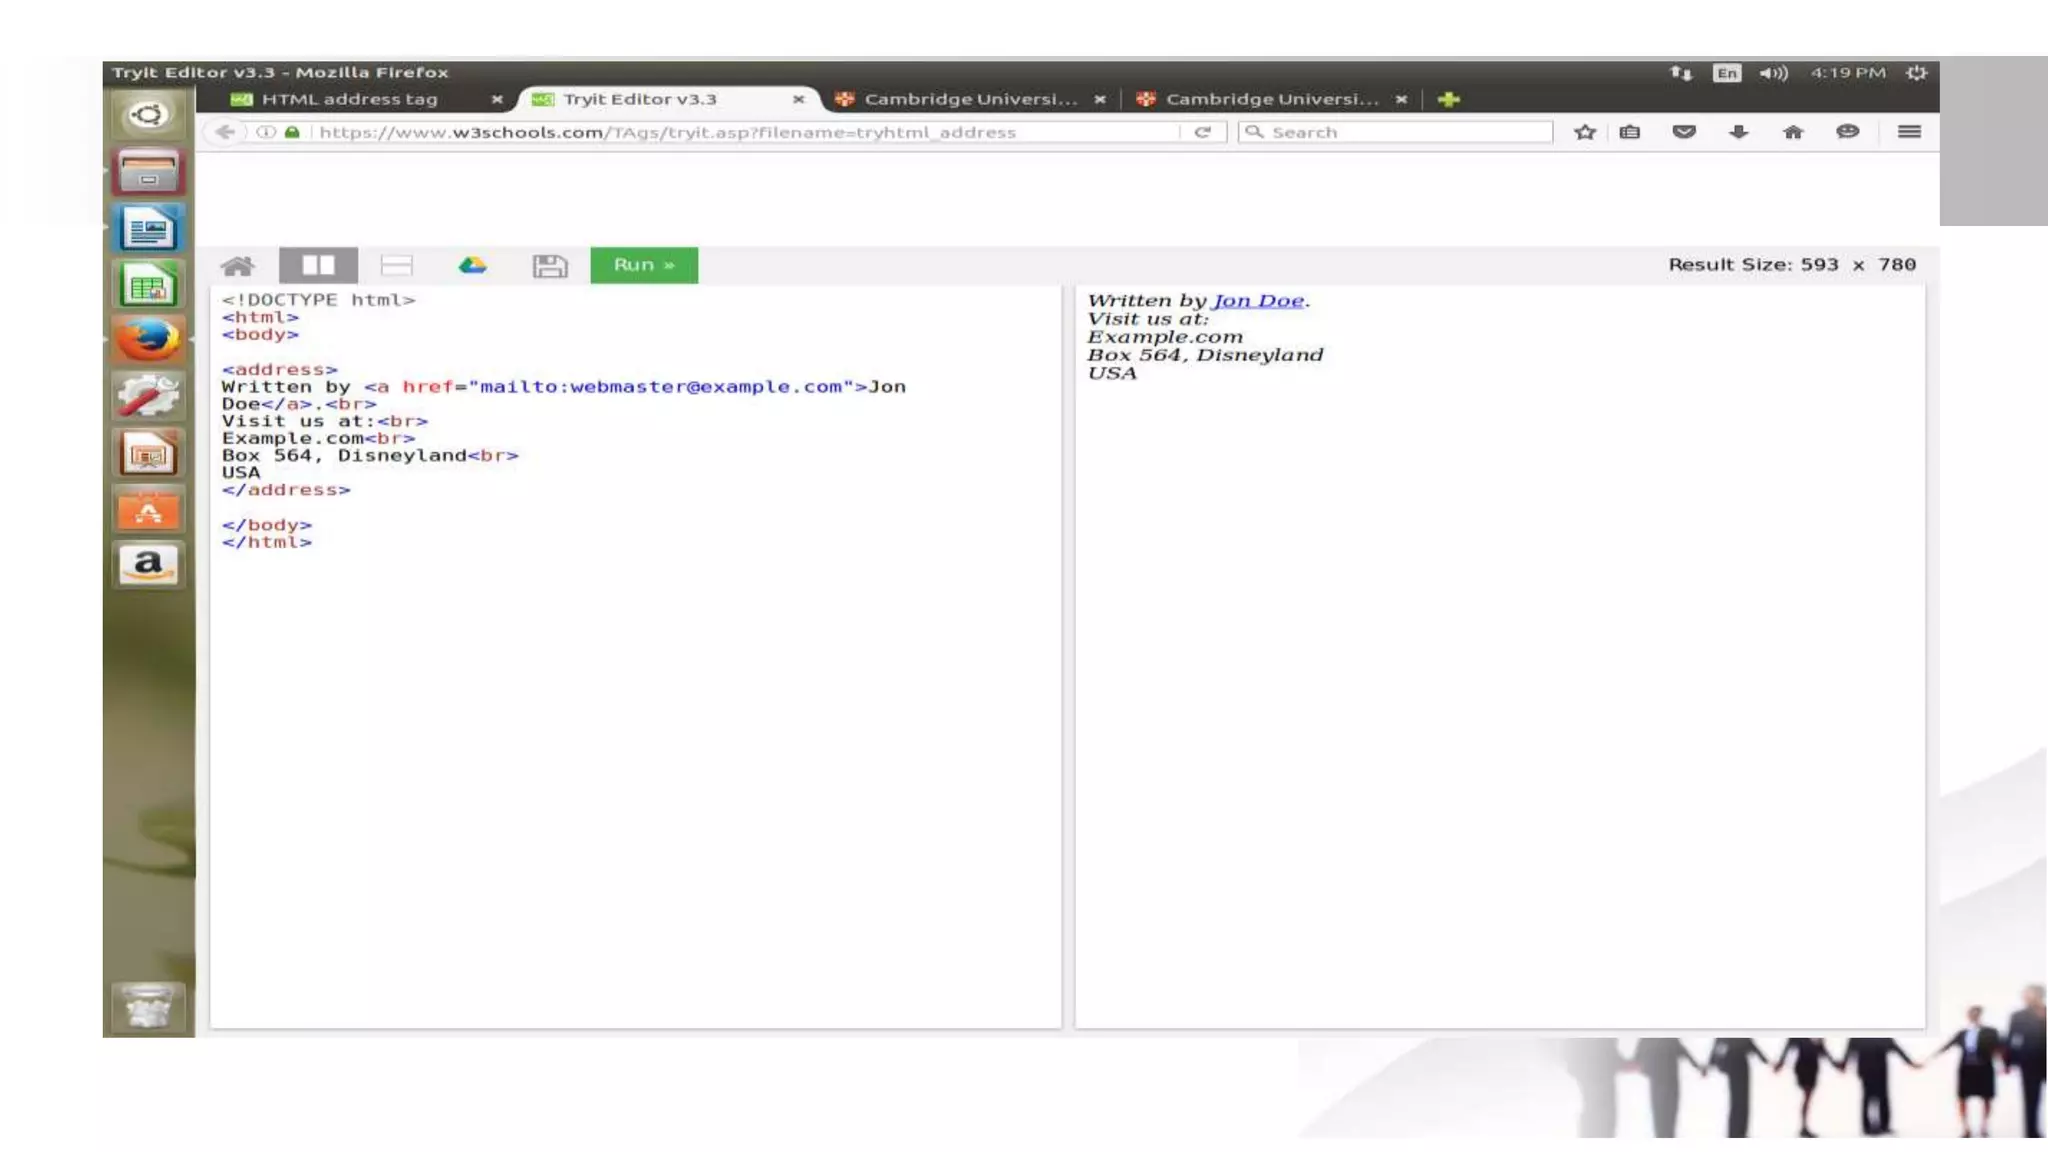Bookmark this page with star icon
The width and height of the screenshot is (2048, 1152).
pyautogui.click(x=1585, y=132)
